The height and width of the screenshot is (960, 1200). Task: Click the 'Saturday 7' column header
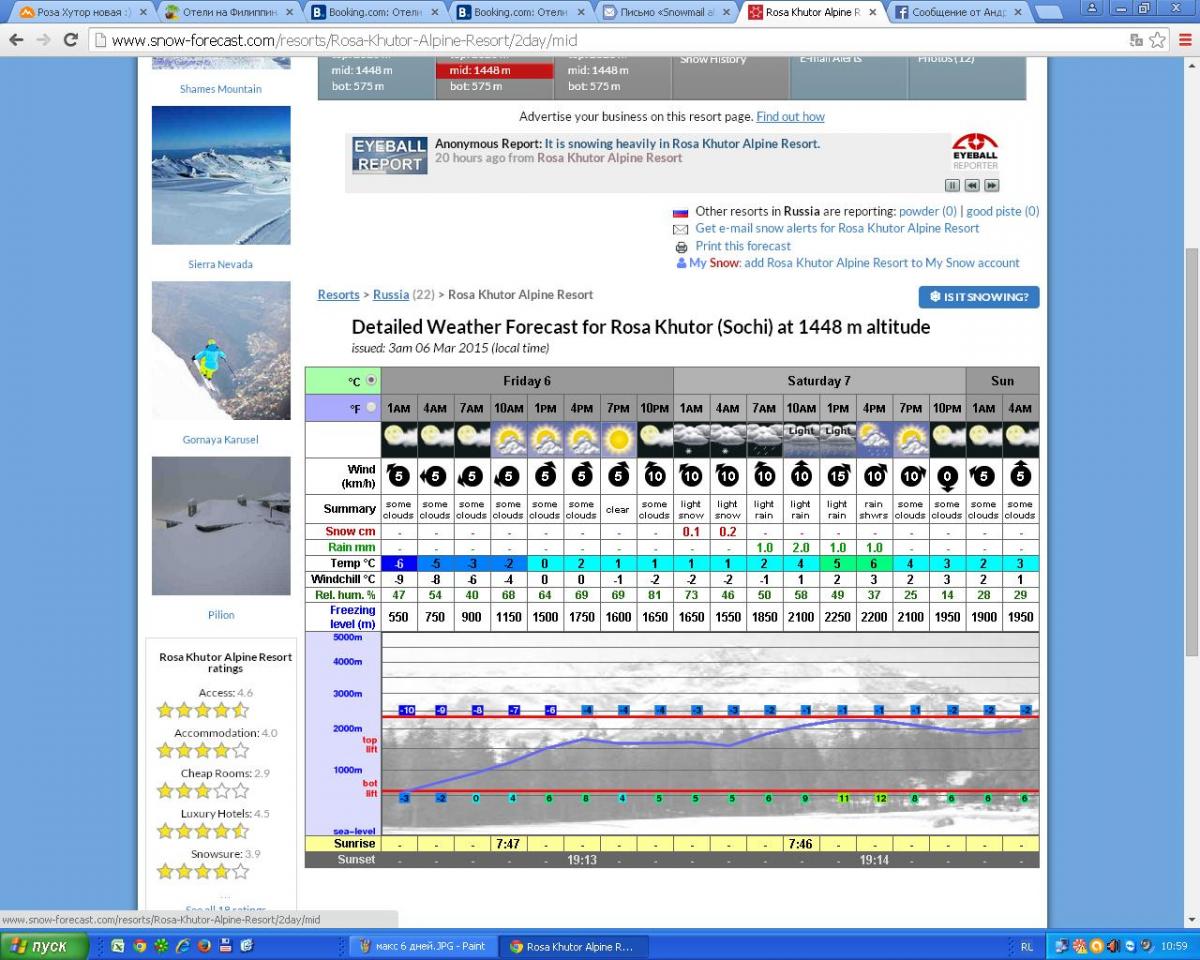point(819,381)
